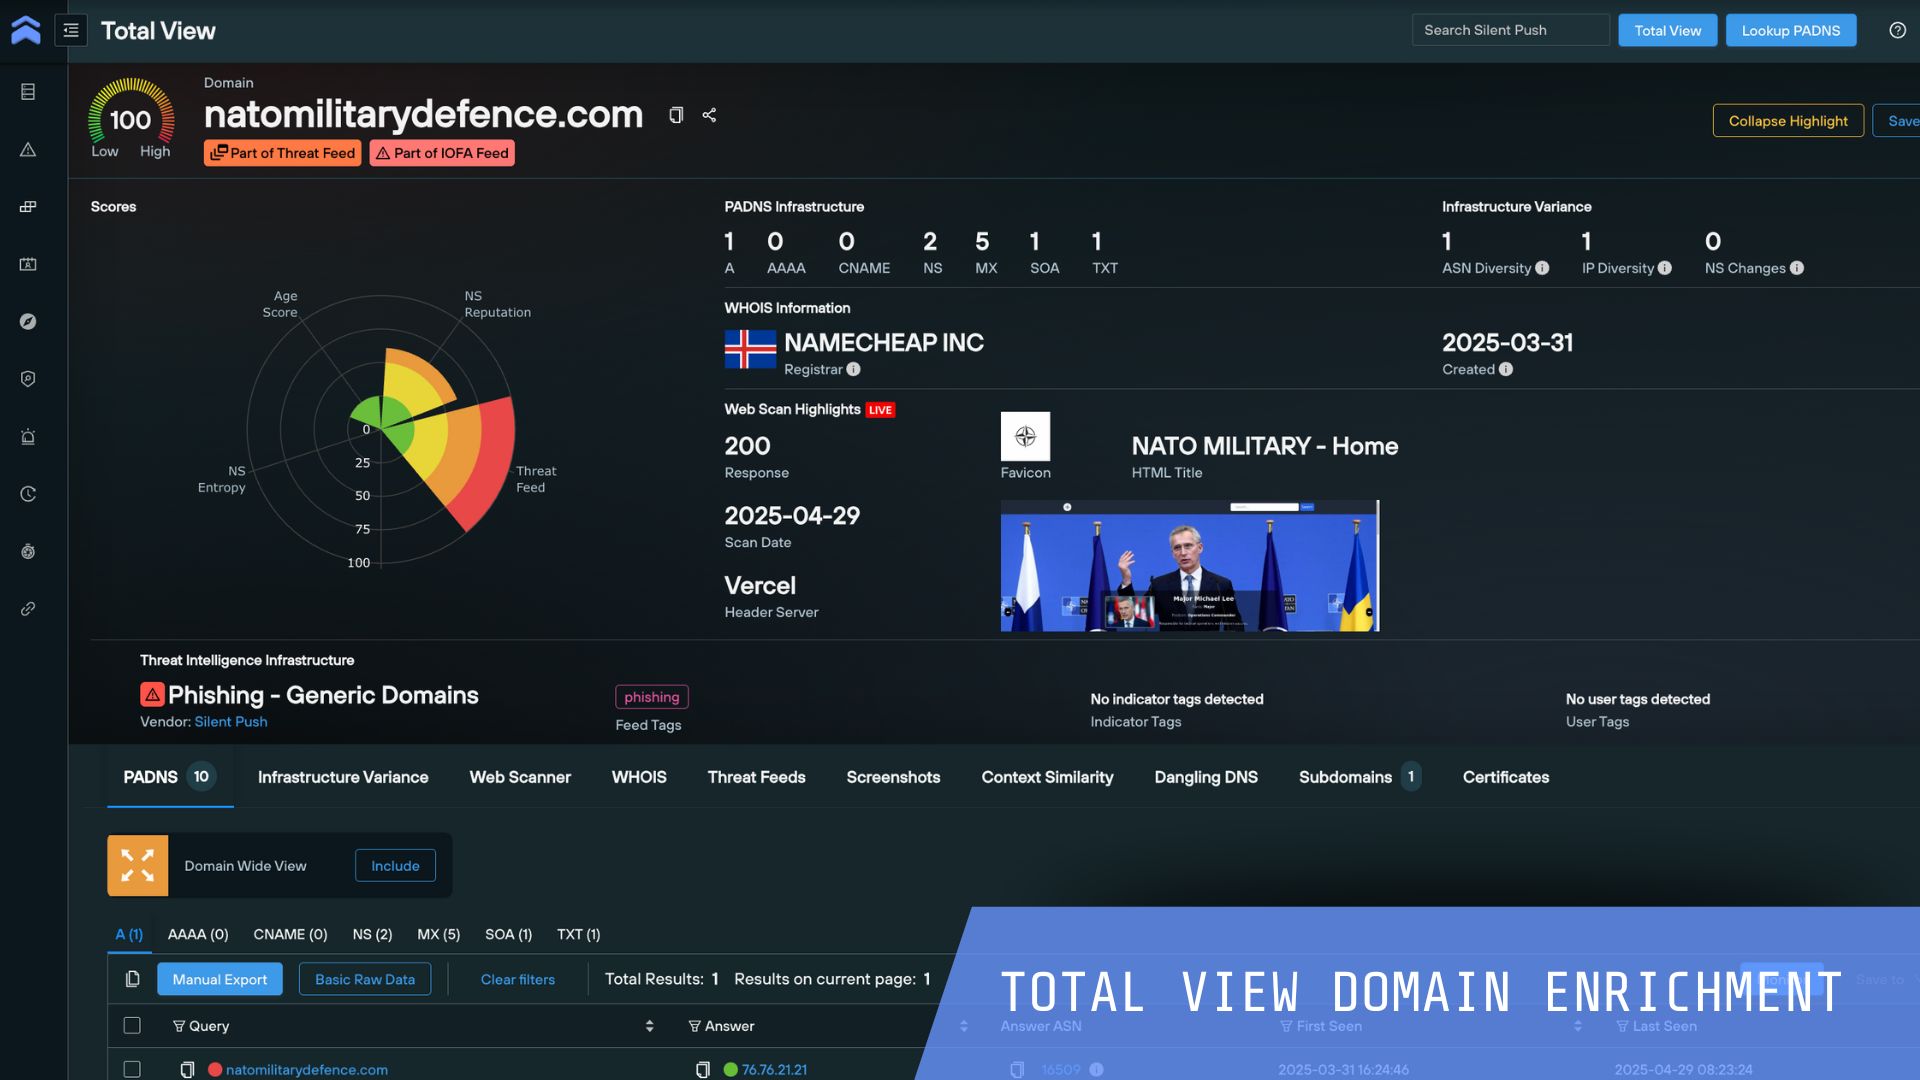Select the SOA (1) record tab
The image size is (1920, 1080).
click(x=508, y=934)
